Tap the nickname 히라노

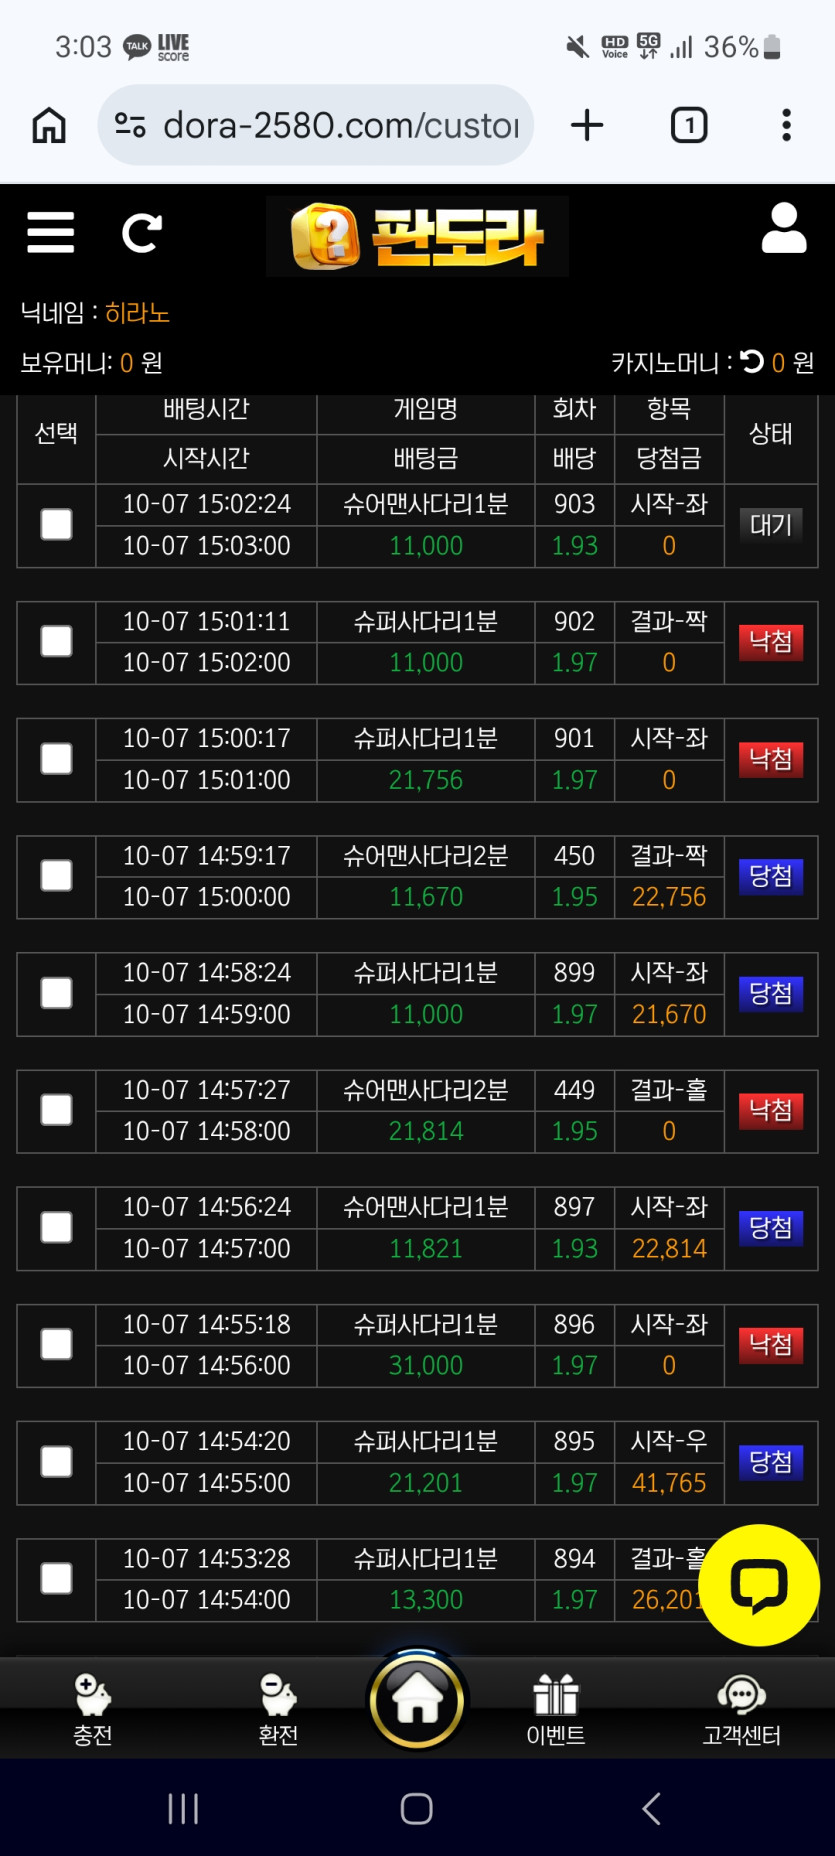[137, 313]
